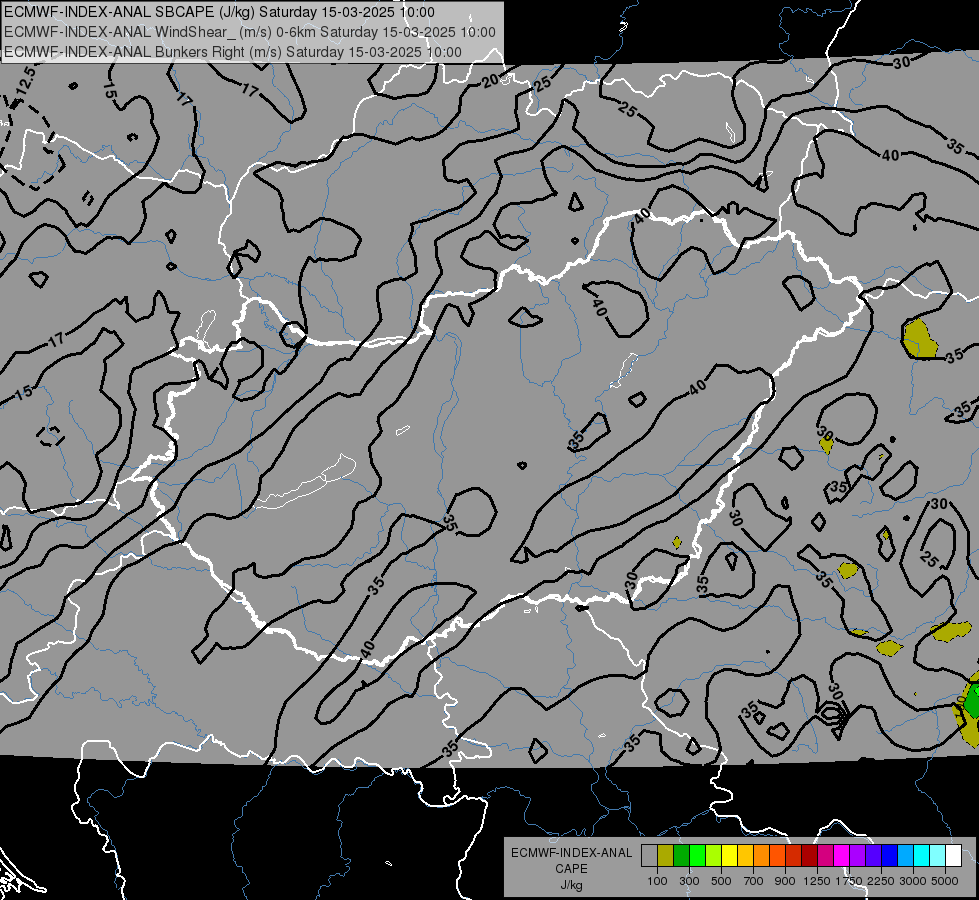
Task: Pick the pure blue swatch after 2250
Action: click(x=890, y=856)
